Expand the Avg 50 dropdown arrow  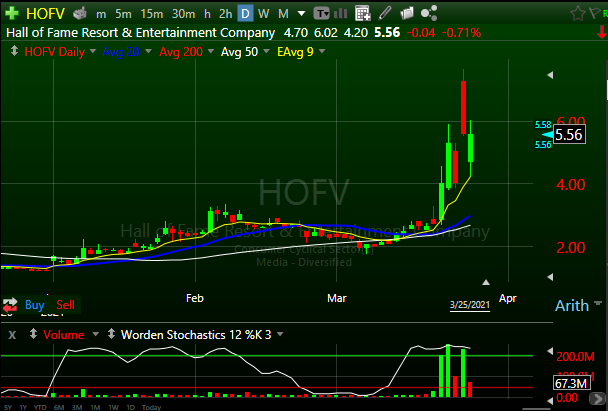click(266, 51)
